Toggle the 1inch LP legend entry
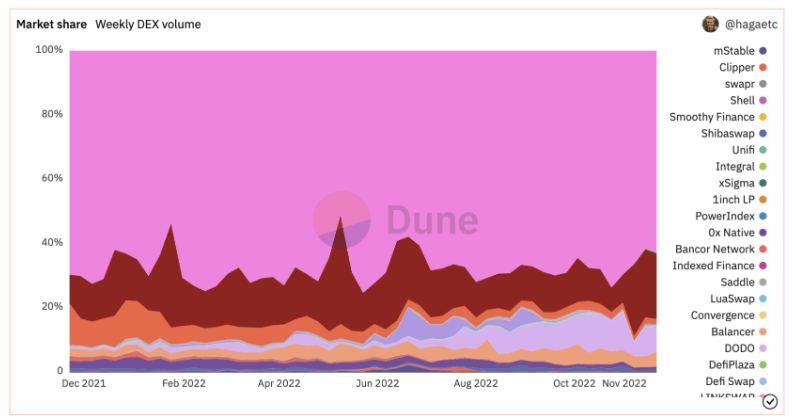This screenshot has width=796, height=420. 739,200
